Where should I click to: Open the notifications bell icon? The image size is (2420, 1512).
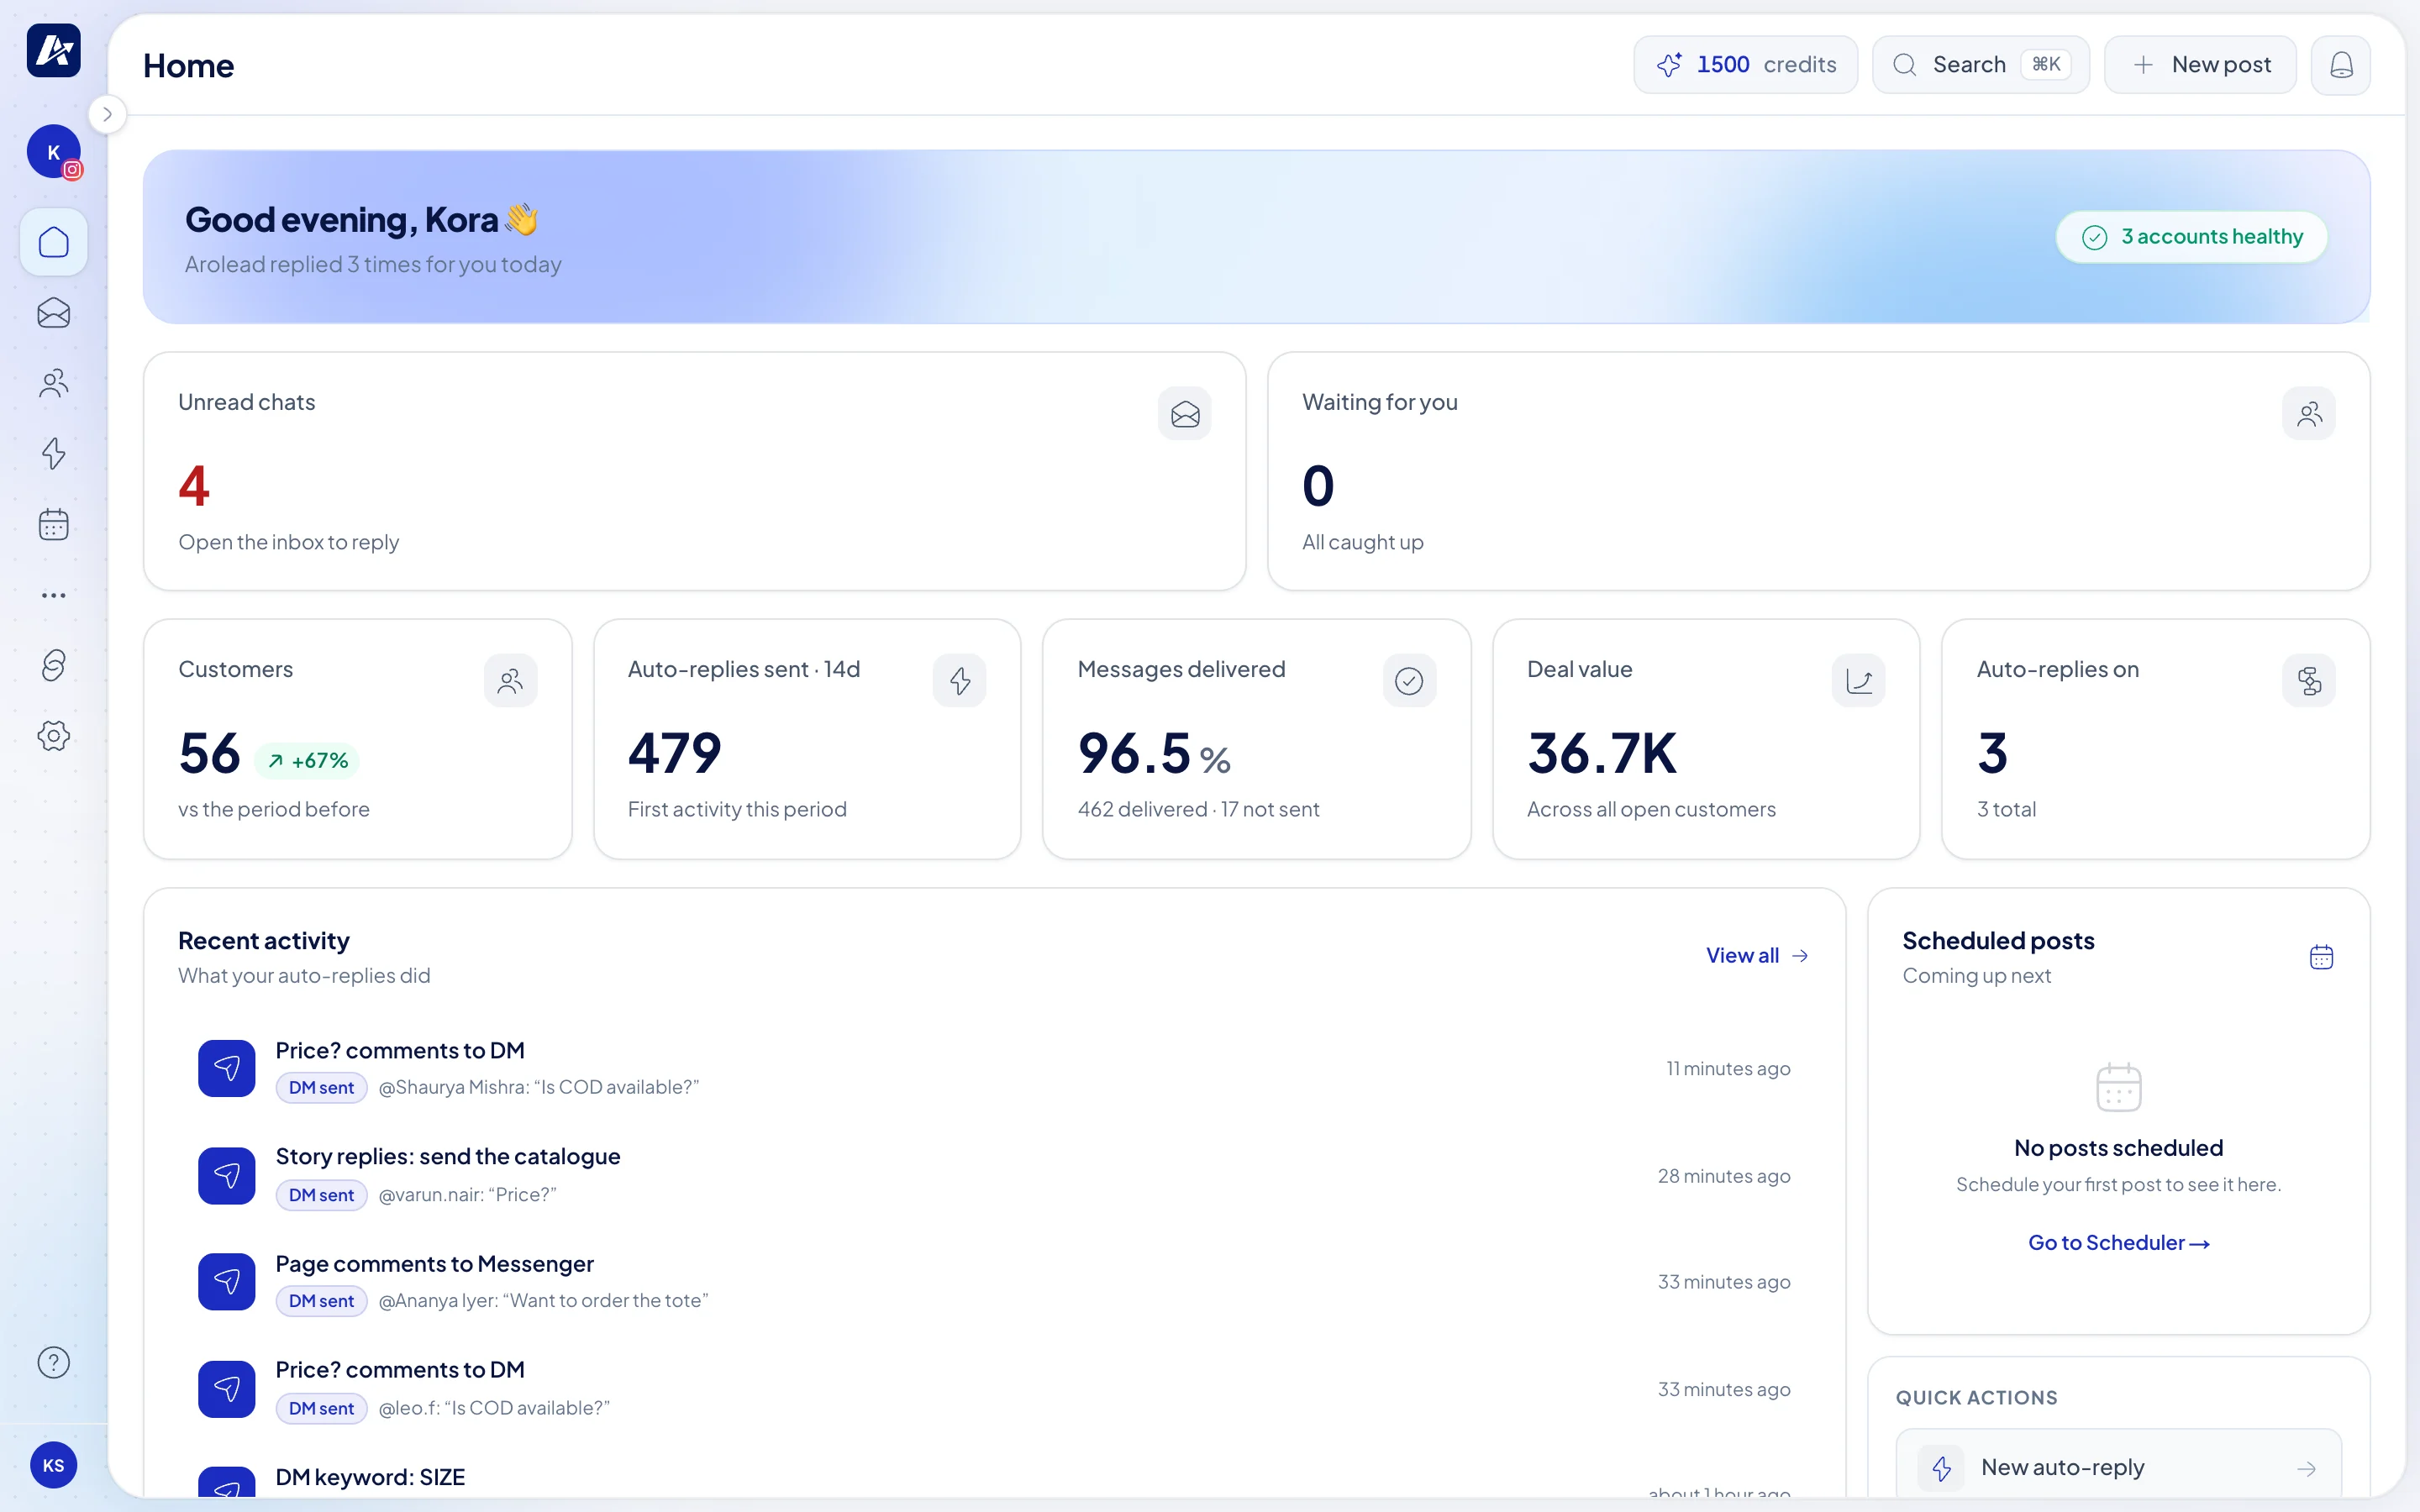coord(2341,65)
